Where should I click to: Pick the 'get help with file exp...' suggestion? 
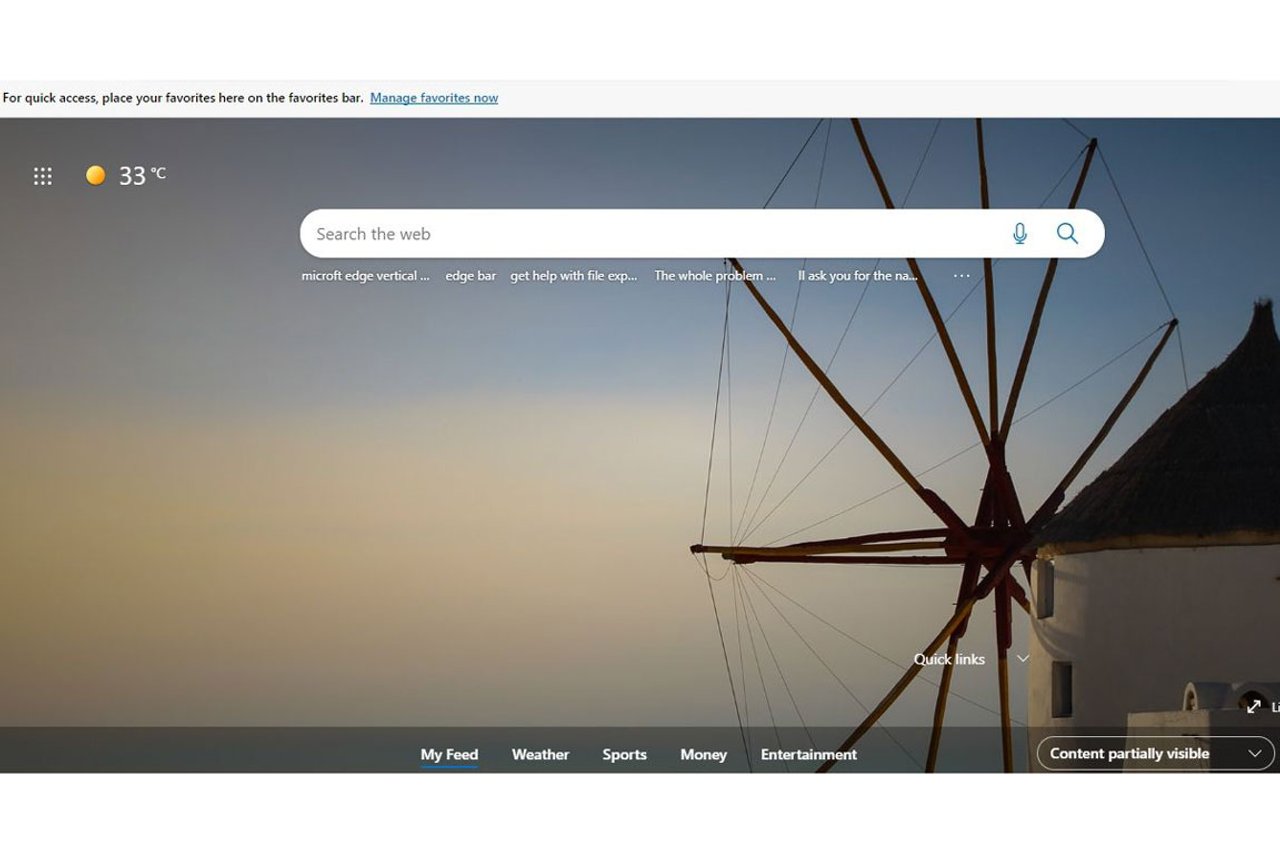point(573,276)
